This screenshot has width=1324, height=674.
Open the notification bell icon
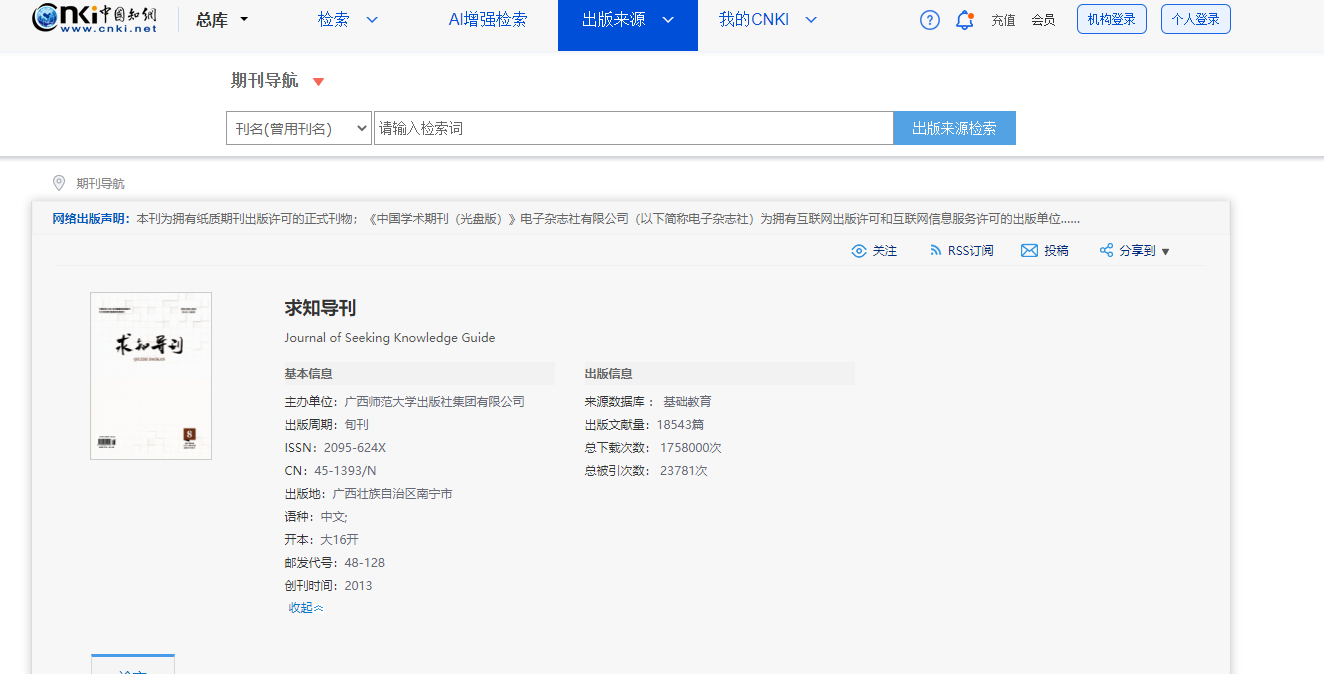click(964, 20)
